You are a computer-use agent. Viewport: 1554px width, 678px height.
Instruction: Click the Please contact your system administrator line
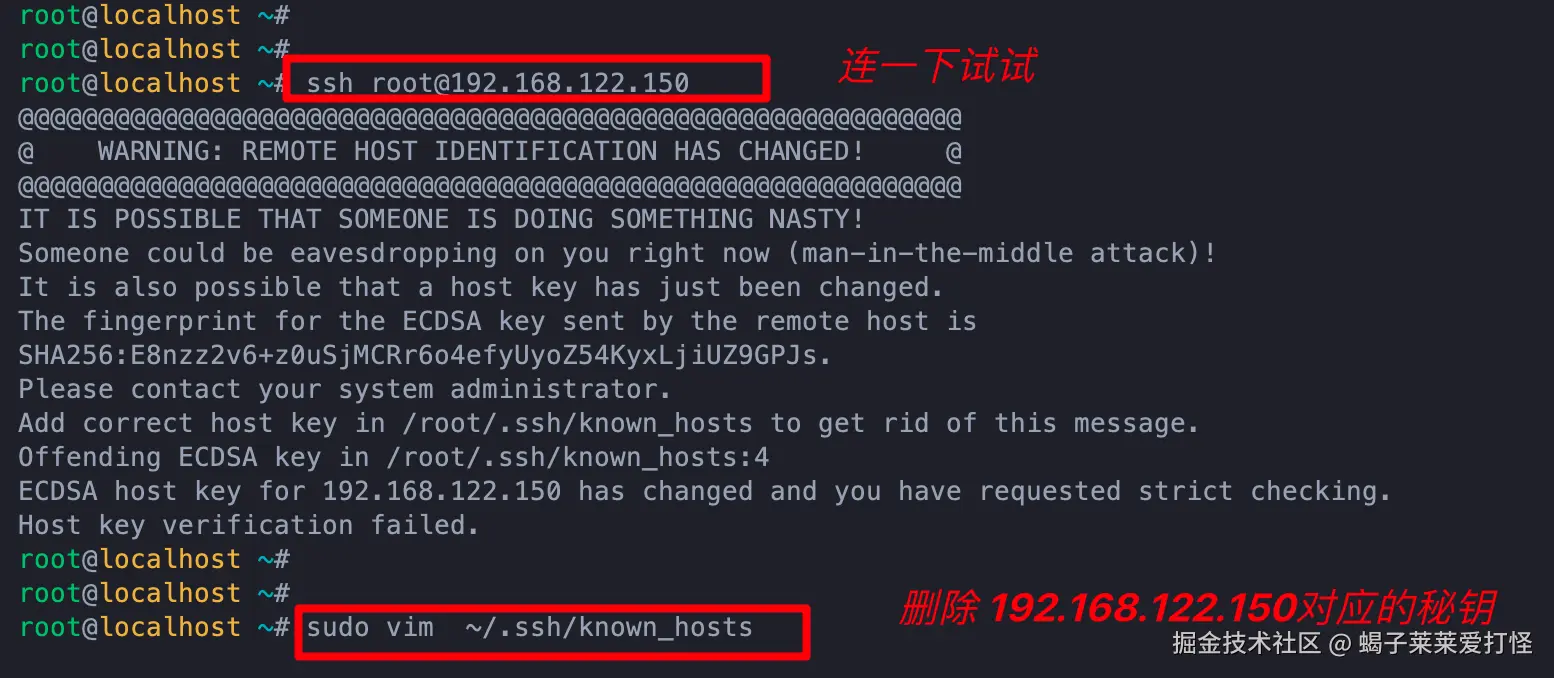345,390
